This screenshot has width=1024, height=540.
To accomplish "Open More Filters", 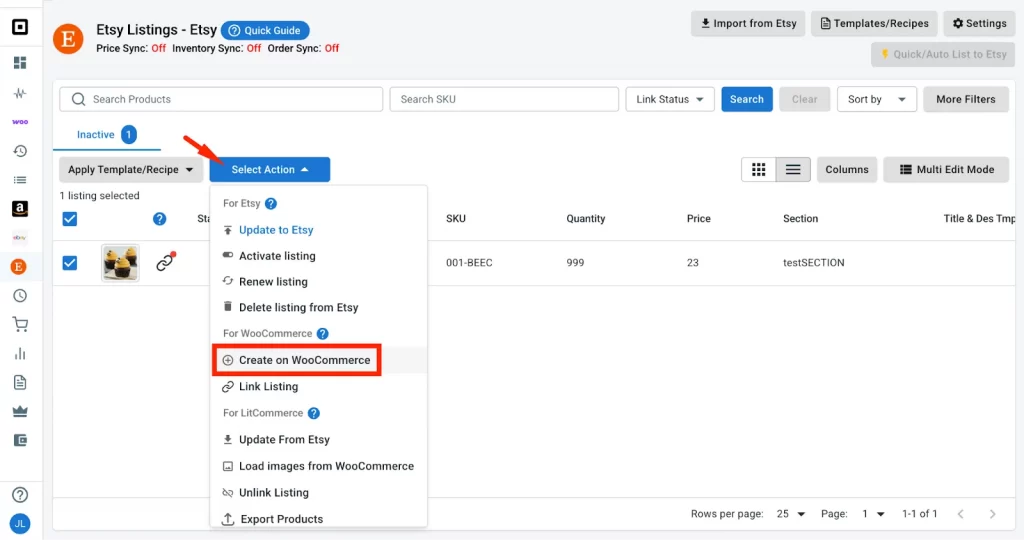I will click(965, 99).
